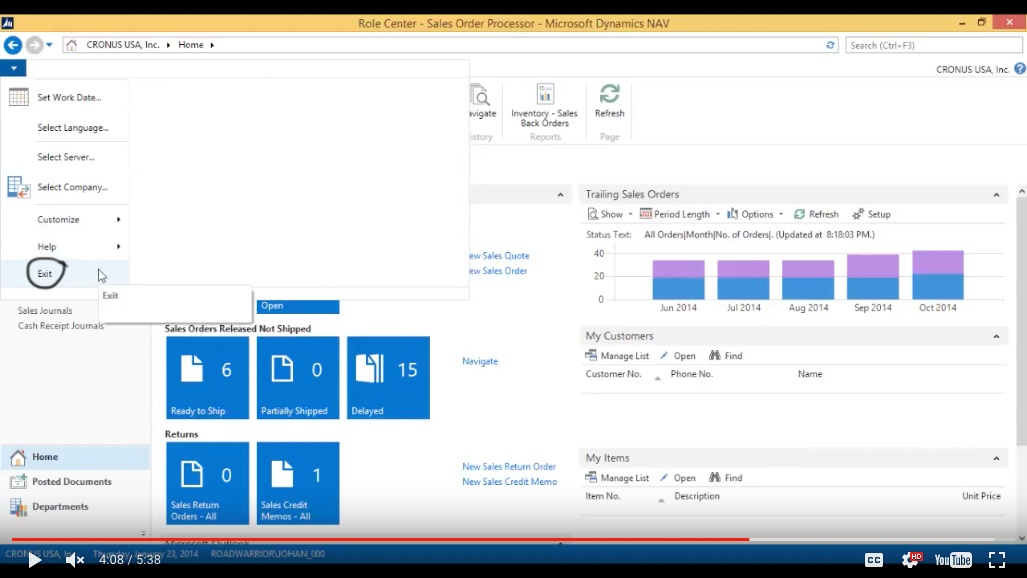Click the YouTube logo button
This screenshot has height=578, width=1027.
click(953, 560)
